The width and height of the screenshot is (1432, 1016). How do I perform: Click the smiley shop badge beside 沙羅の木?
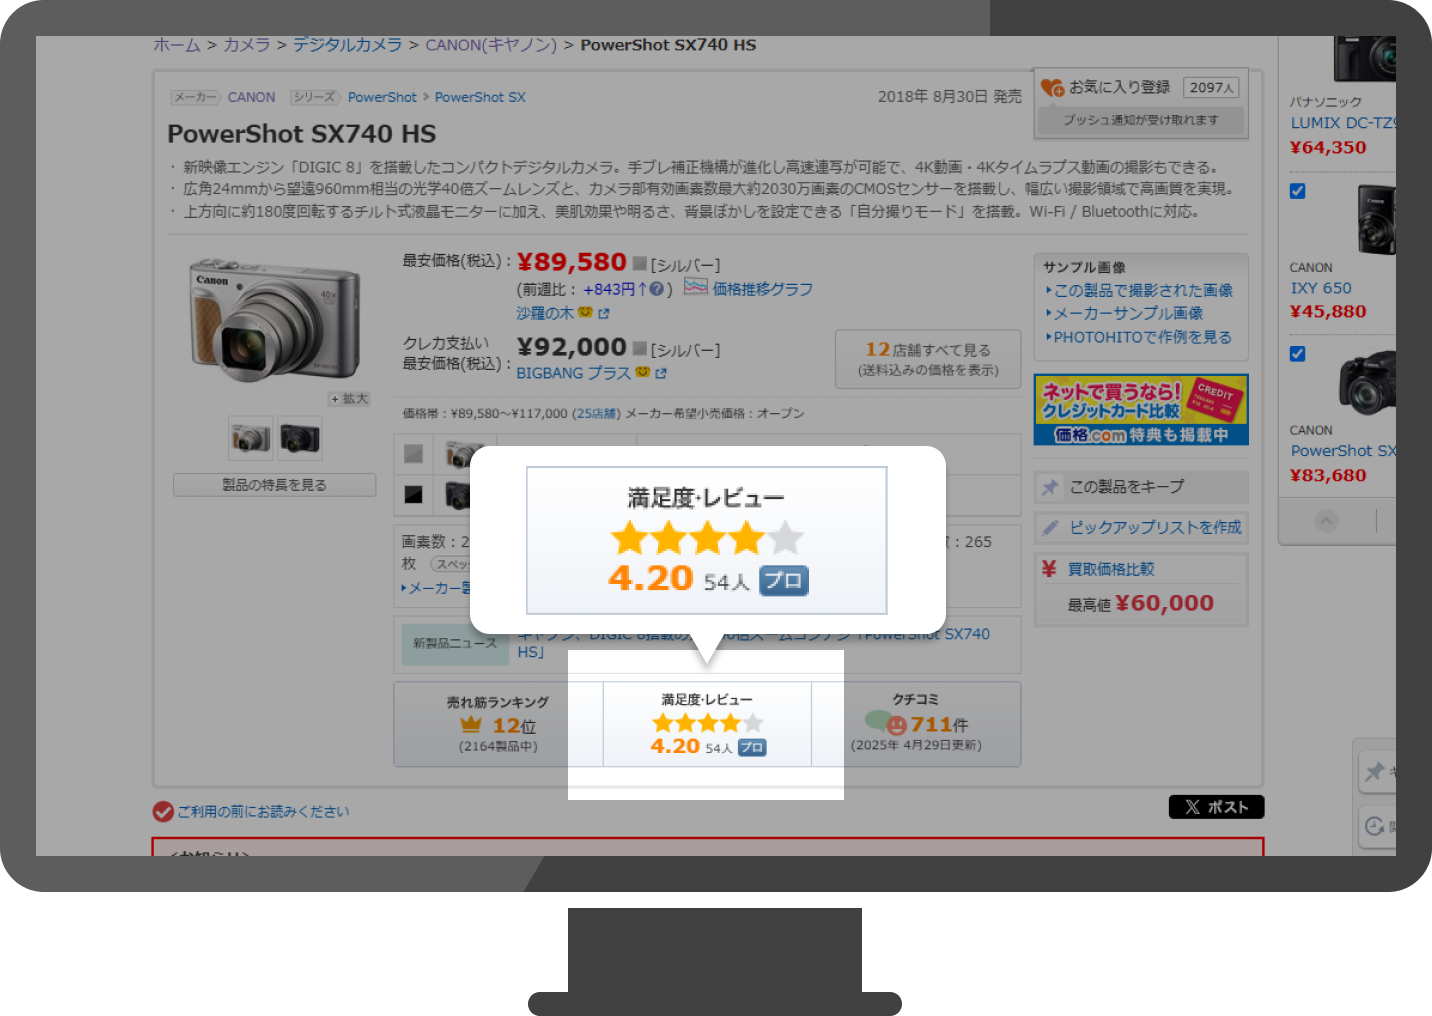585,313
